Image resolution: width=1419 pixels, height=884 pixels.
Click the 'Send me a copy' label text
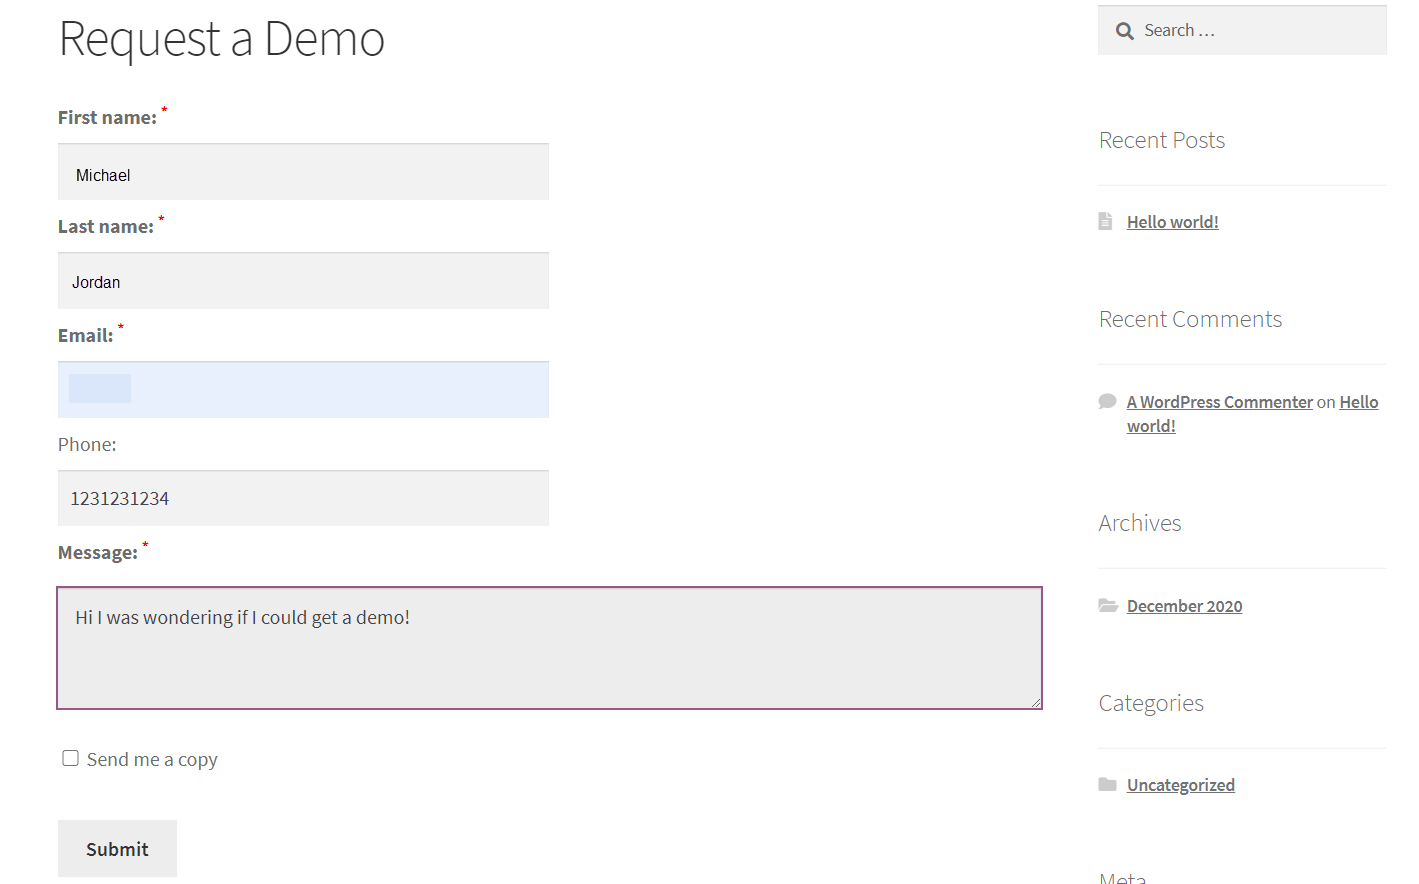(152, 760)
